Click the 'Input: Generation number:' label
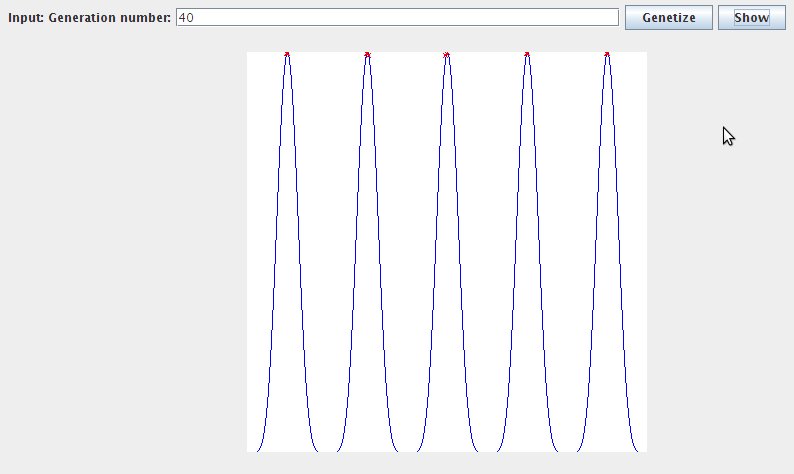 89,18
